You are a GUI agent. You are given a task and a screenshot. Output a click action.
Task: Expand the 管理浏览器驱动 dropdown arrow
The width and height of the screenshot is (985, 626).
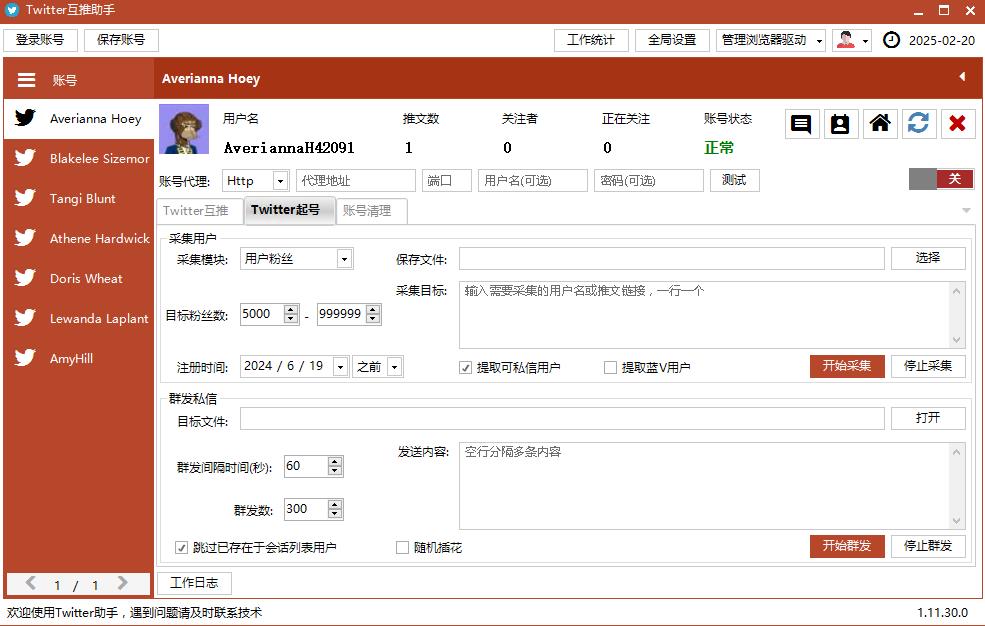click(x=819, y=41)
